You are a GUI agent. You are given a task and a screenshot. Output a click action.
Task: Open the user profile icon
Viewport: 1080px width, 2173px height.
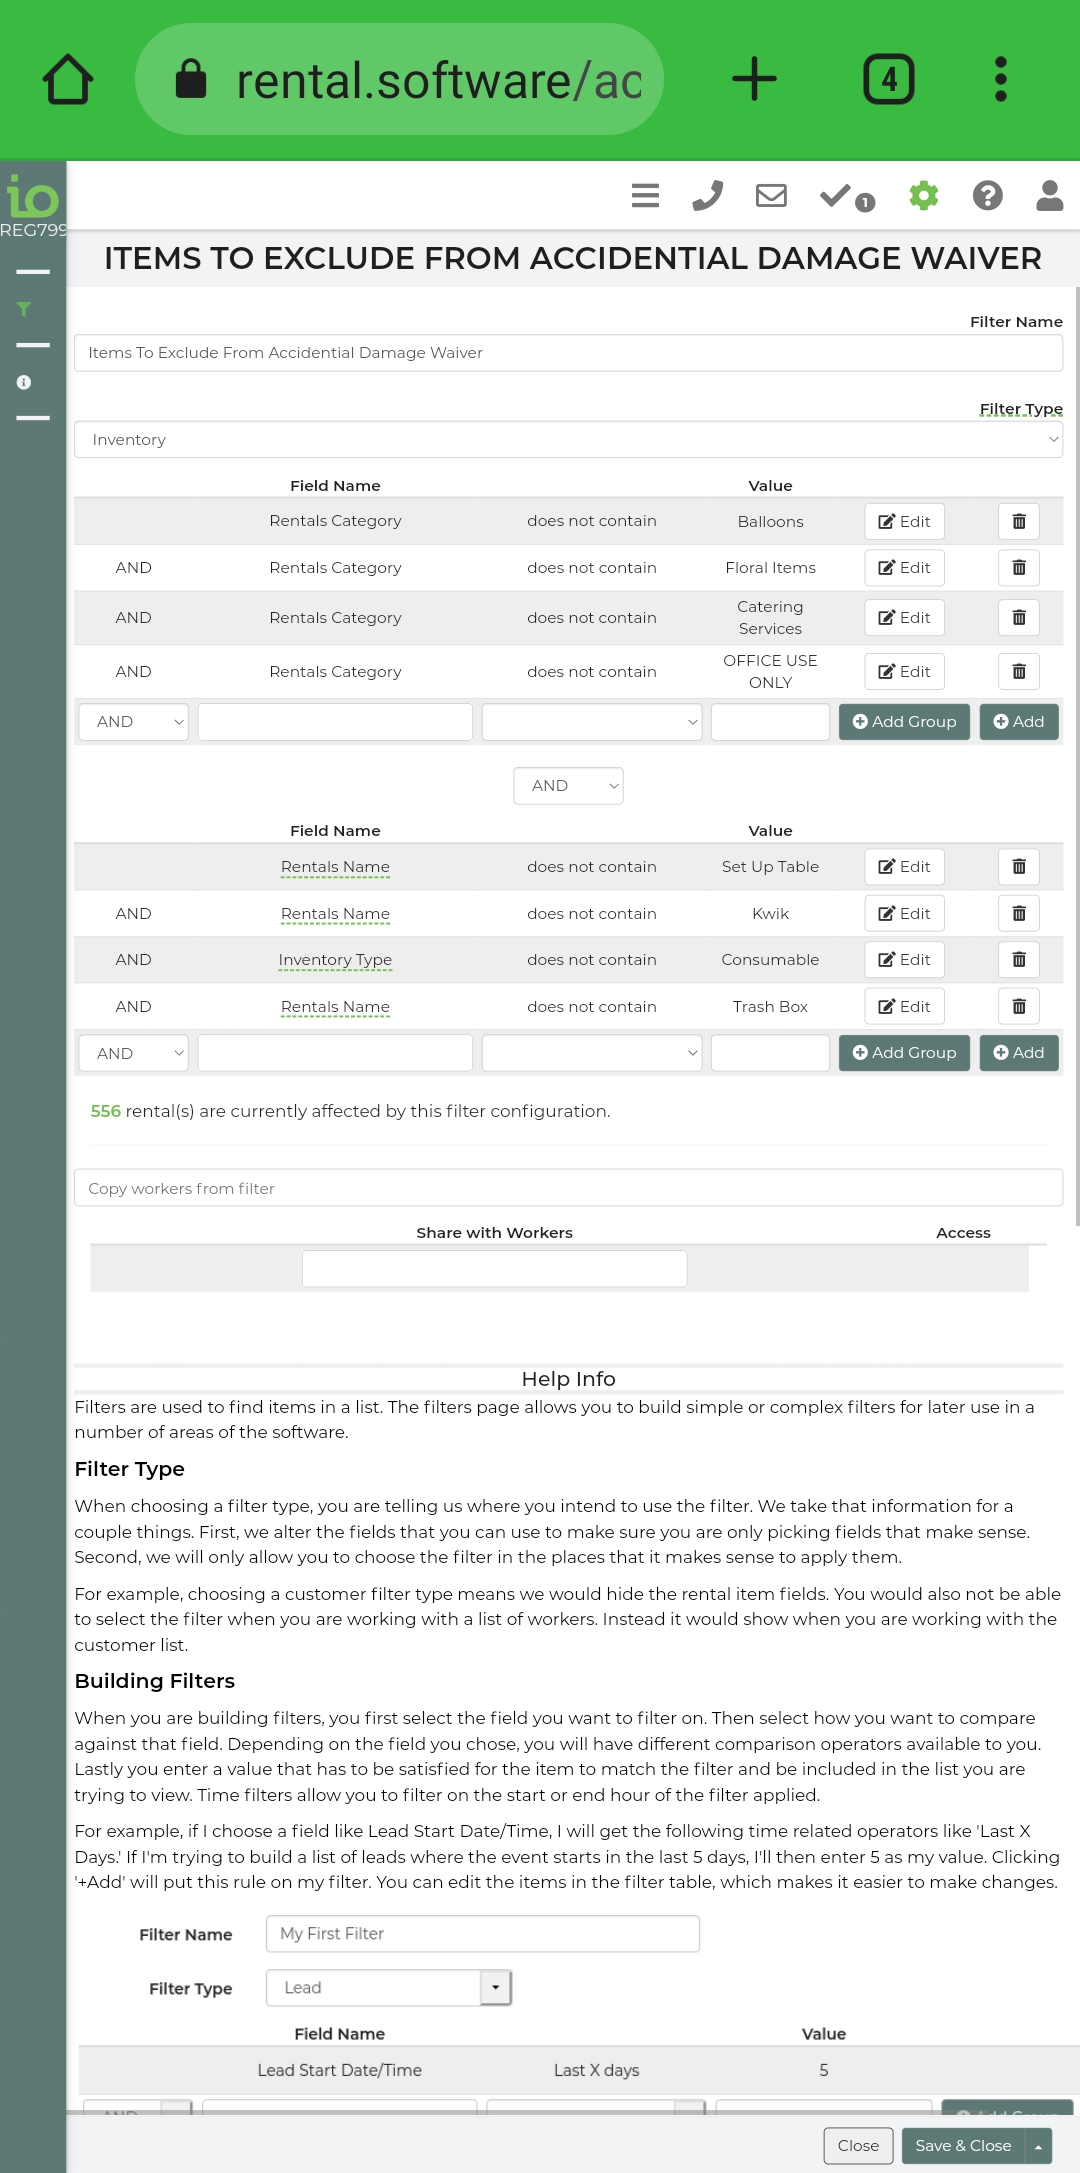(1049, 196)
